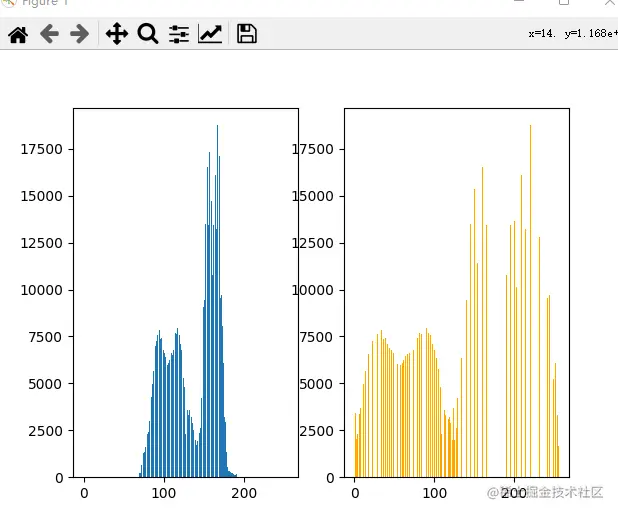
Task: Click the 7500 y-axis label on the right plot
Action: click(316, 337)
